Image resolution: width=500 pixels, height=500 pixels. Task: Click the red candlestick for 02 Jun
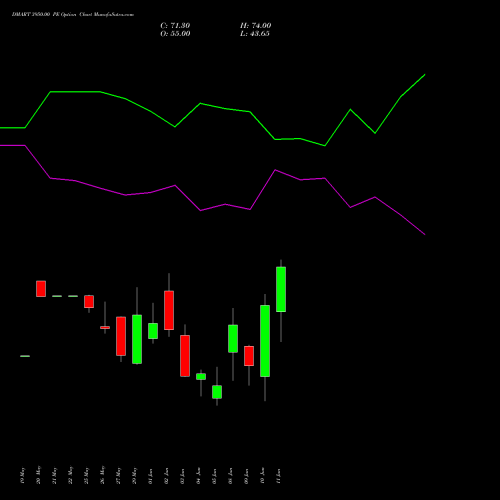[x=169, y=310]
